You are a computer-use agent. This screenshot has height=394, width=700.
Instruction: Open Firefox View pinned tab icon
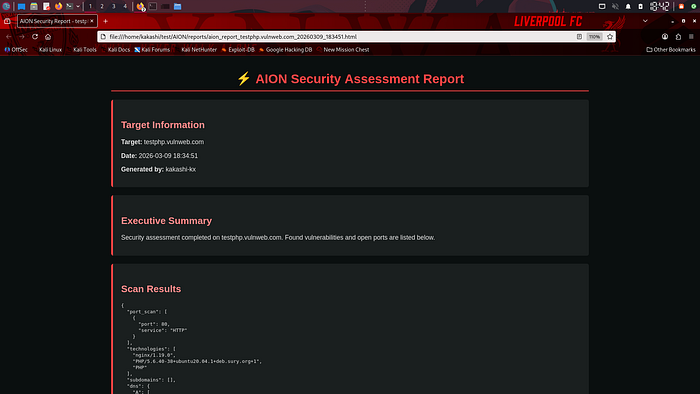pos(7,21)
